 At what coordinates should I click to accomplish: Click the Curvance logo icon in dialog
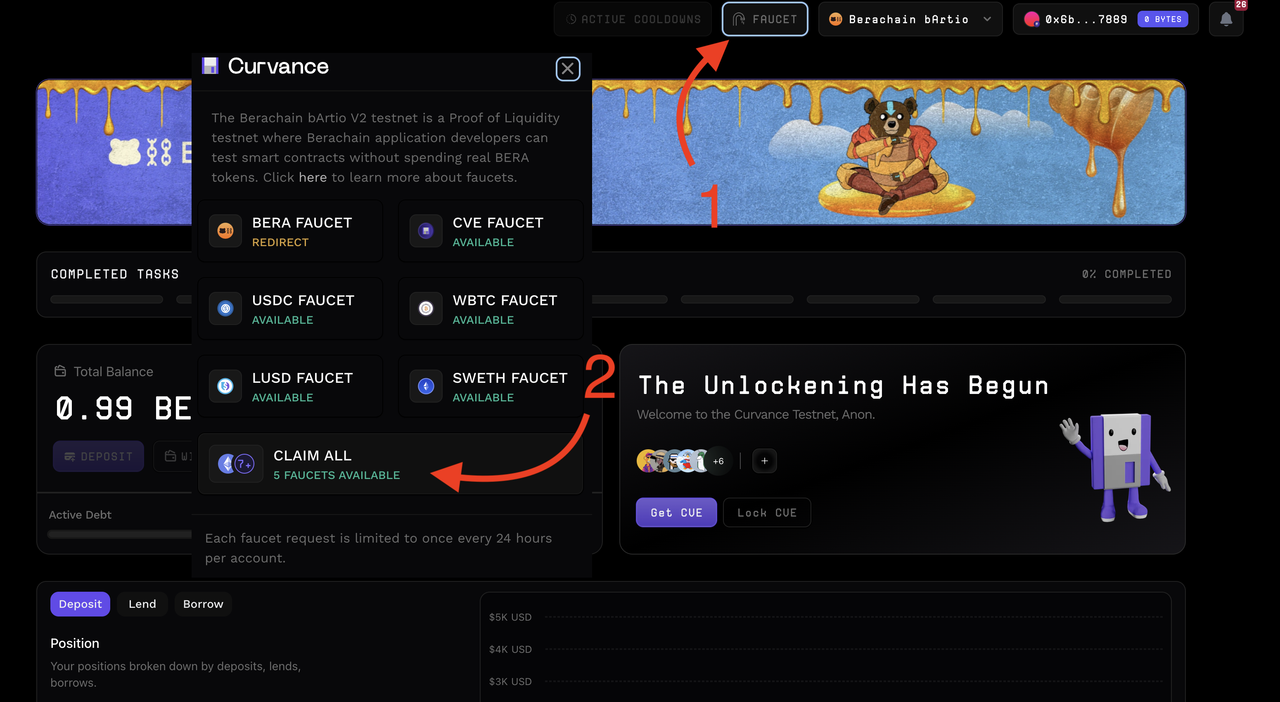click(210, 66)
